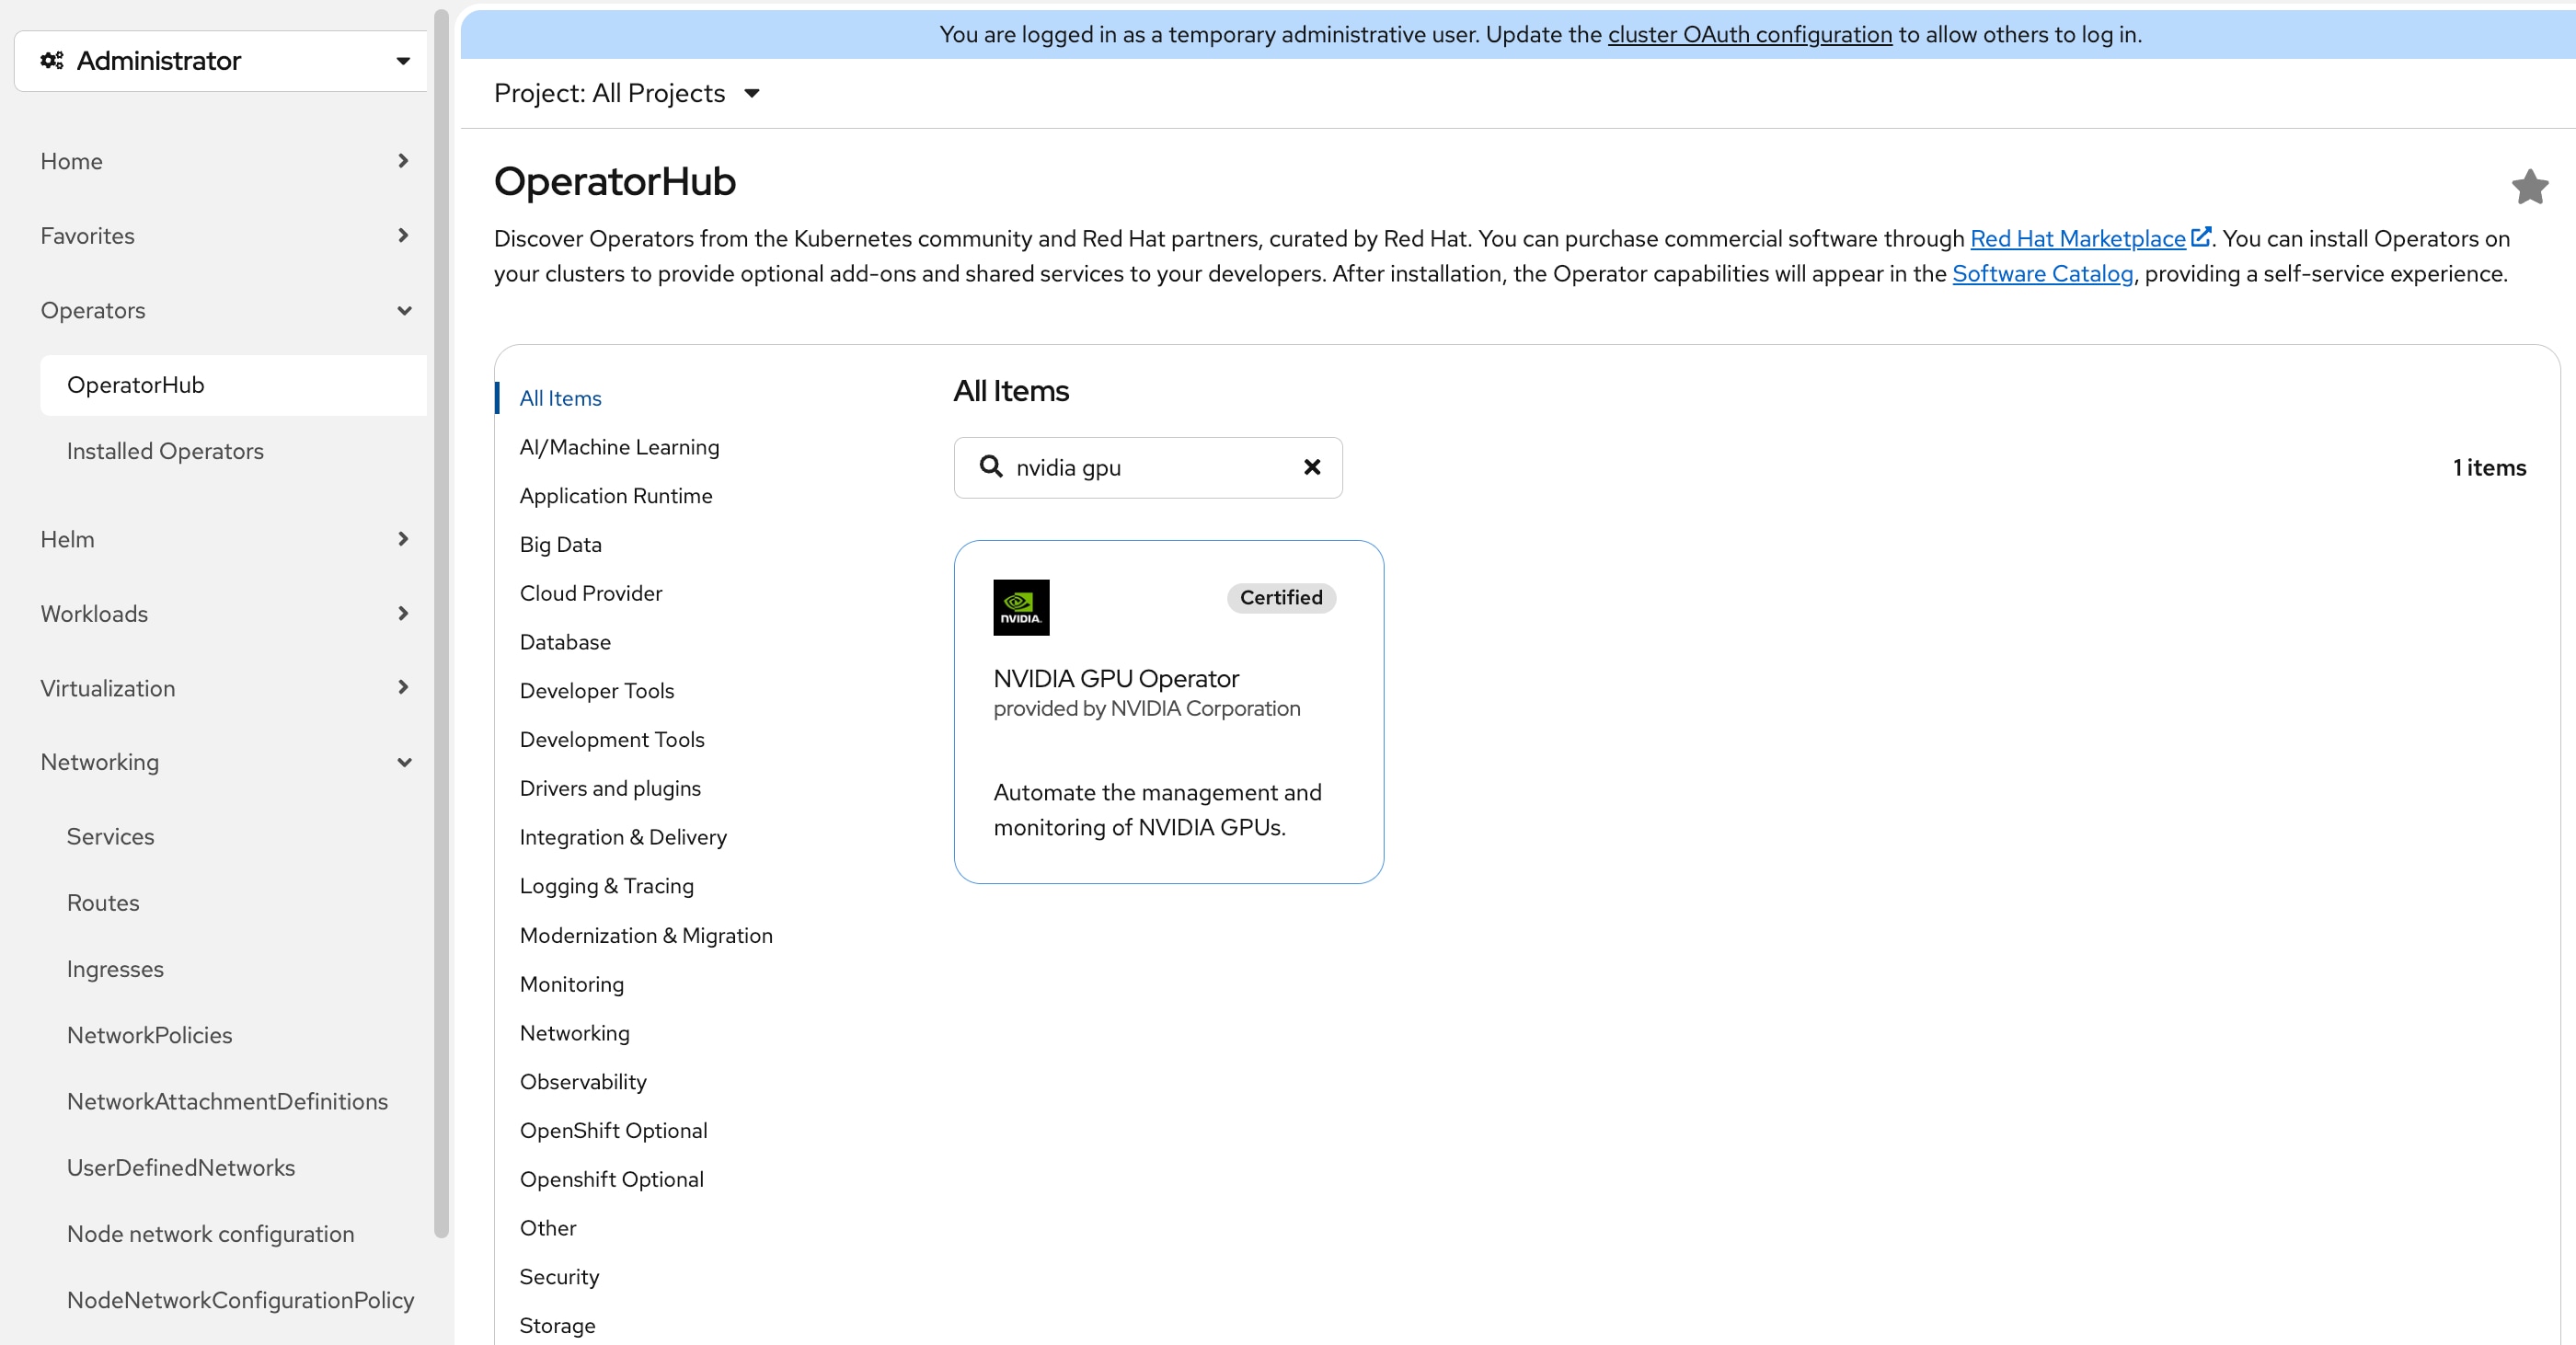Filter by Logging & Tracing category
The height and width of the screenshot is (1345, 2576).
(x=606, y=886)
